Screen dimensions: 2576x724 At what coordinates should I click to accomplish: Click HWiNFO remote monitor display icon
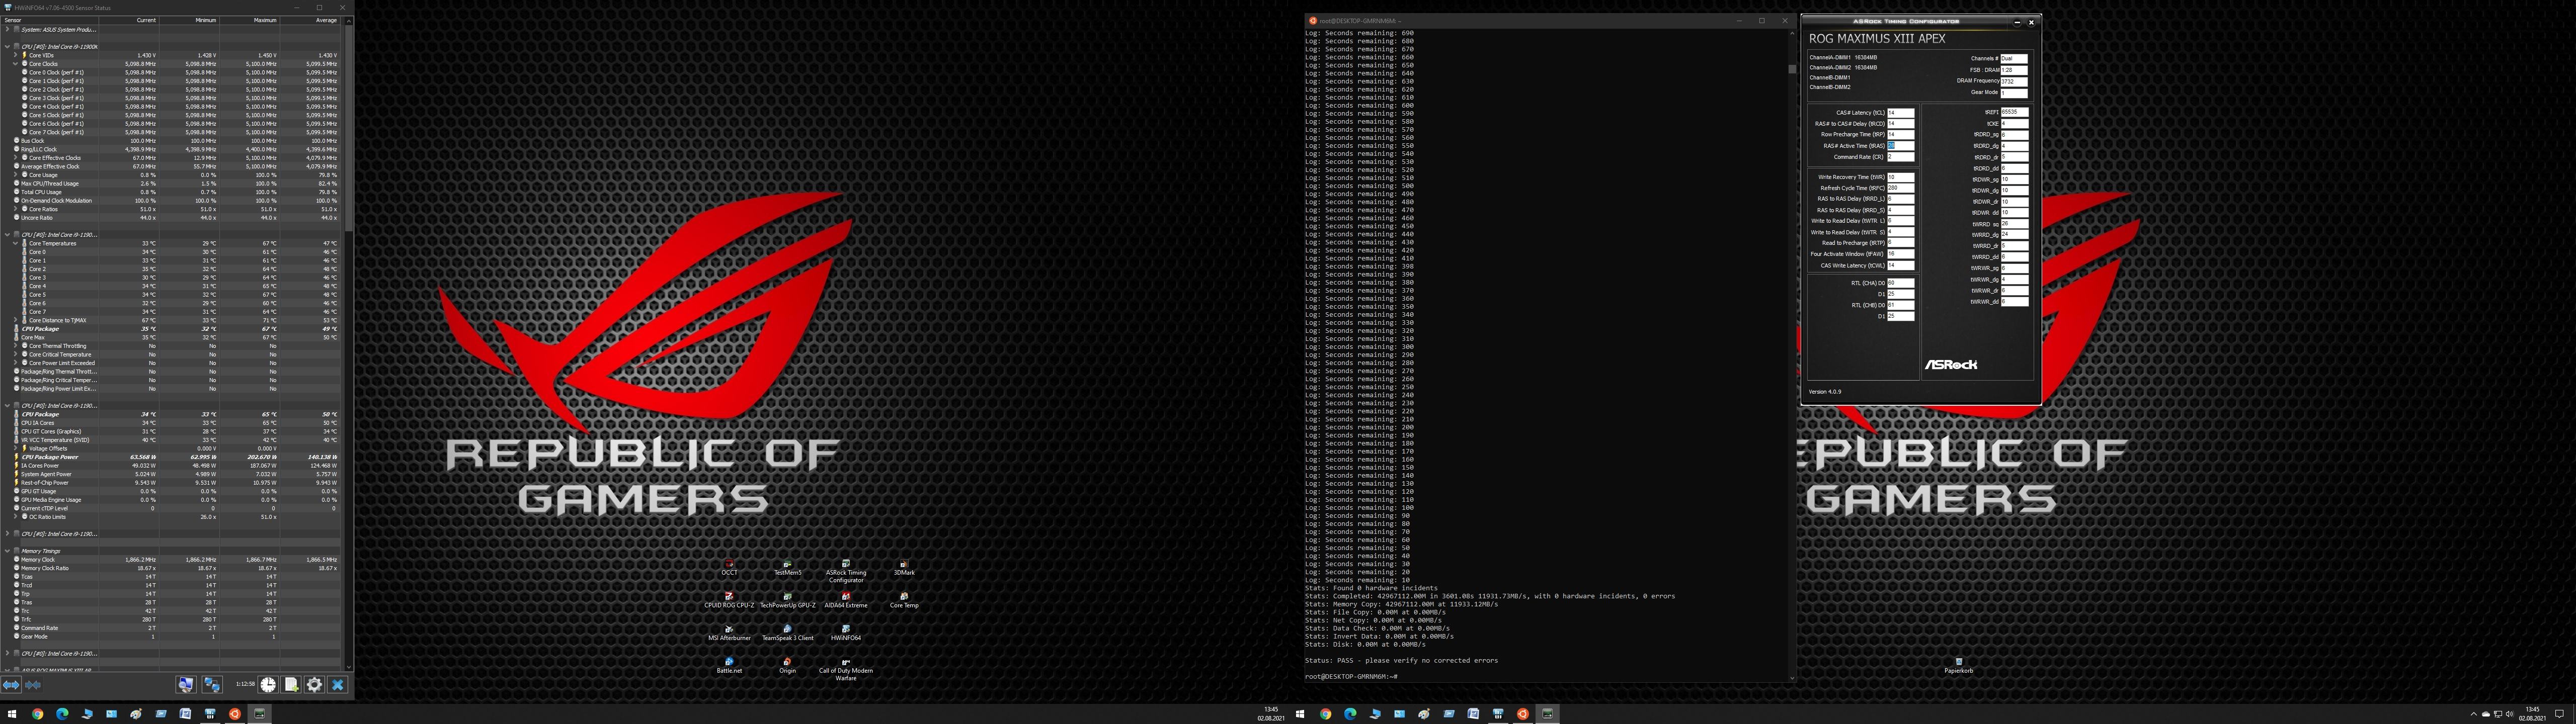186,685
